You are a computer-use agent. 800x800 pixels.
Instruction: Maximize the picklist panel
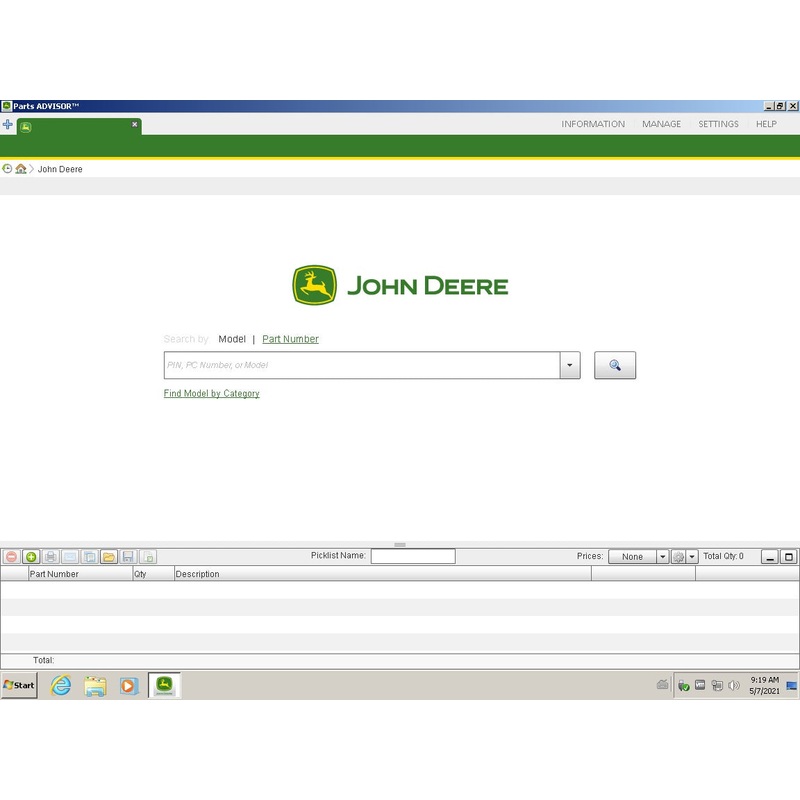pos(789,557)
